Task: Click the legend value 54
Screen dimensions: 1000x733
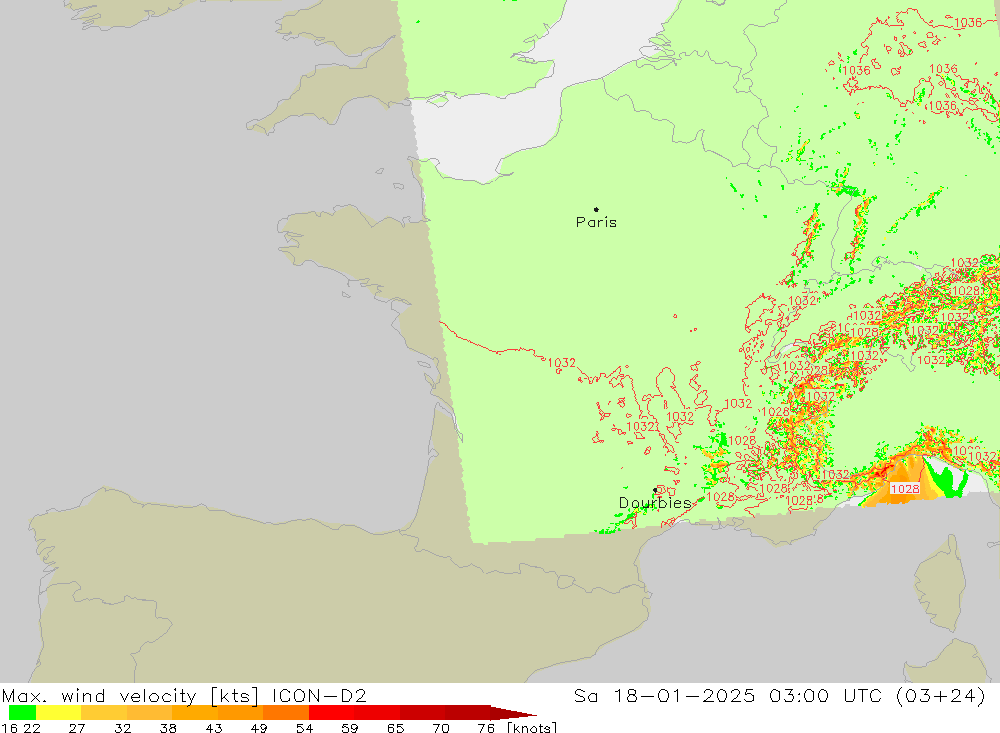Action: [304, 727]
